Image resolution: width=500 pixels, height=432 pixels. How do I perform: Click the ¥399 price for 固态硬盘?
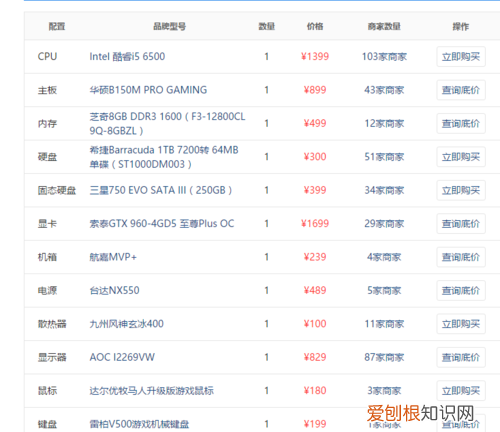pyautogui.click(x=315, y=190)
